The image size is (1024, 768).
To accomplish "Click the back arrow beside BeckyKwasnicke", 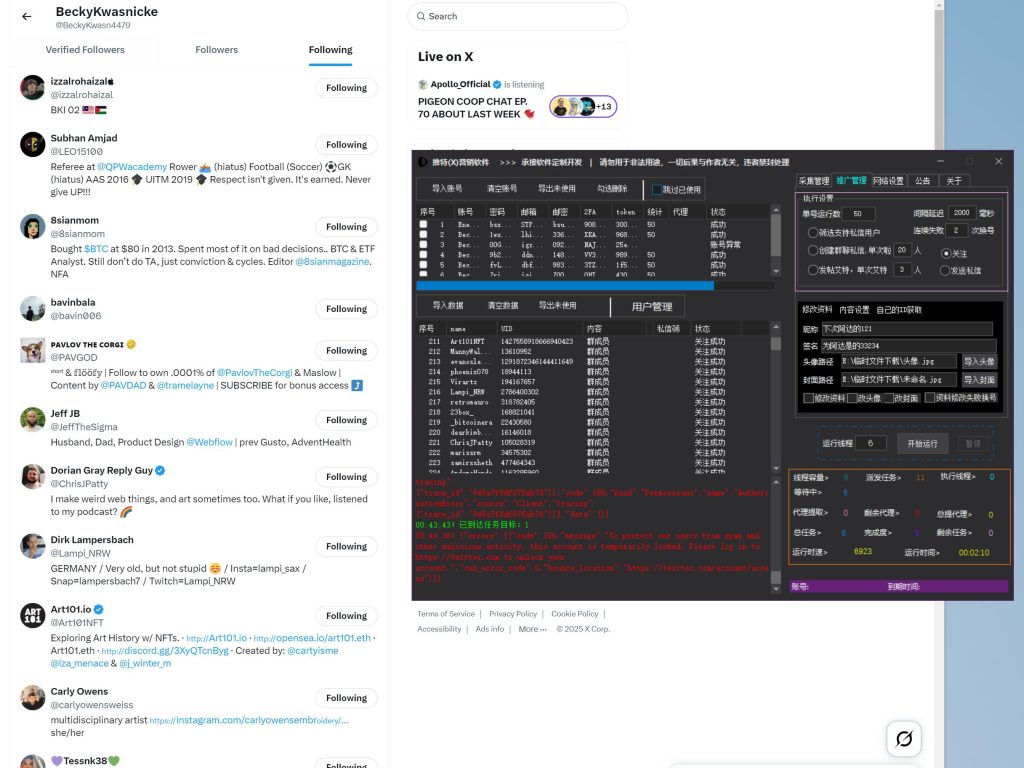I will tap(27, 17).
